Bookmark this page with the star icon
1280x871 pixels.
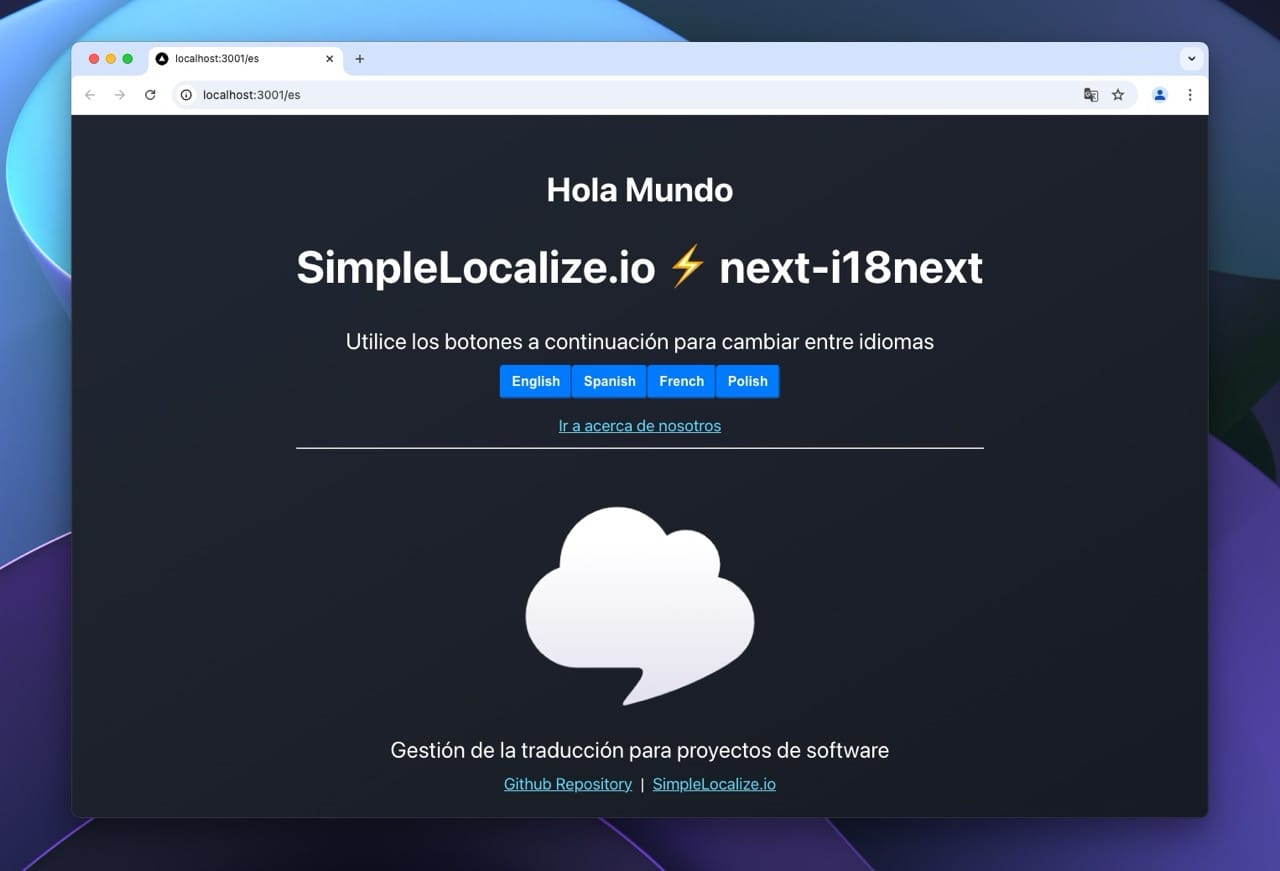1118,95
